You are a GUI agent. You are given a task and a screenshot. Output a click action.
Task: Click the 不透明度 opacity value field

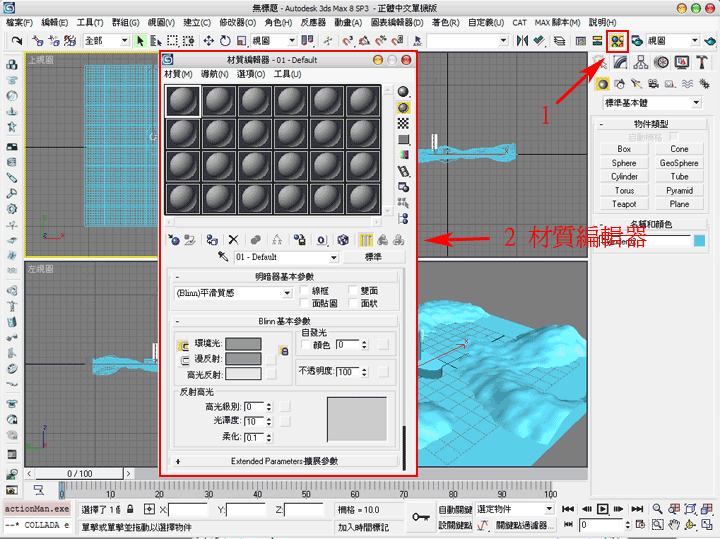(348, 372)
